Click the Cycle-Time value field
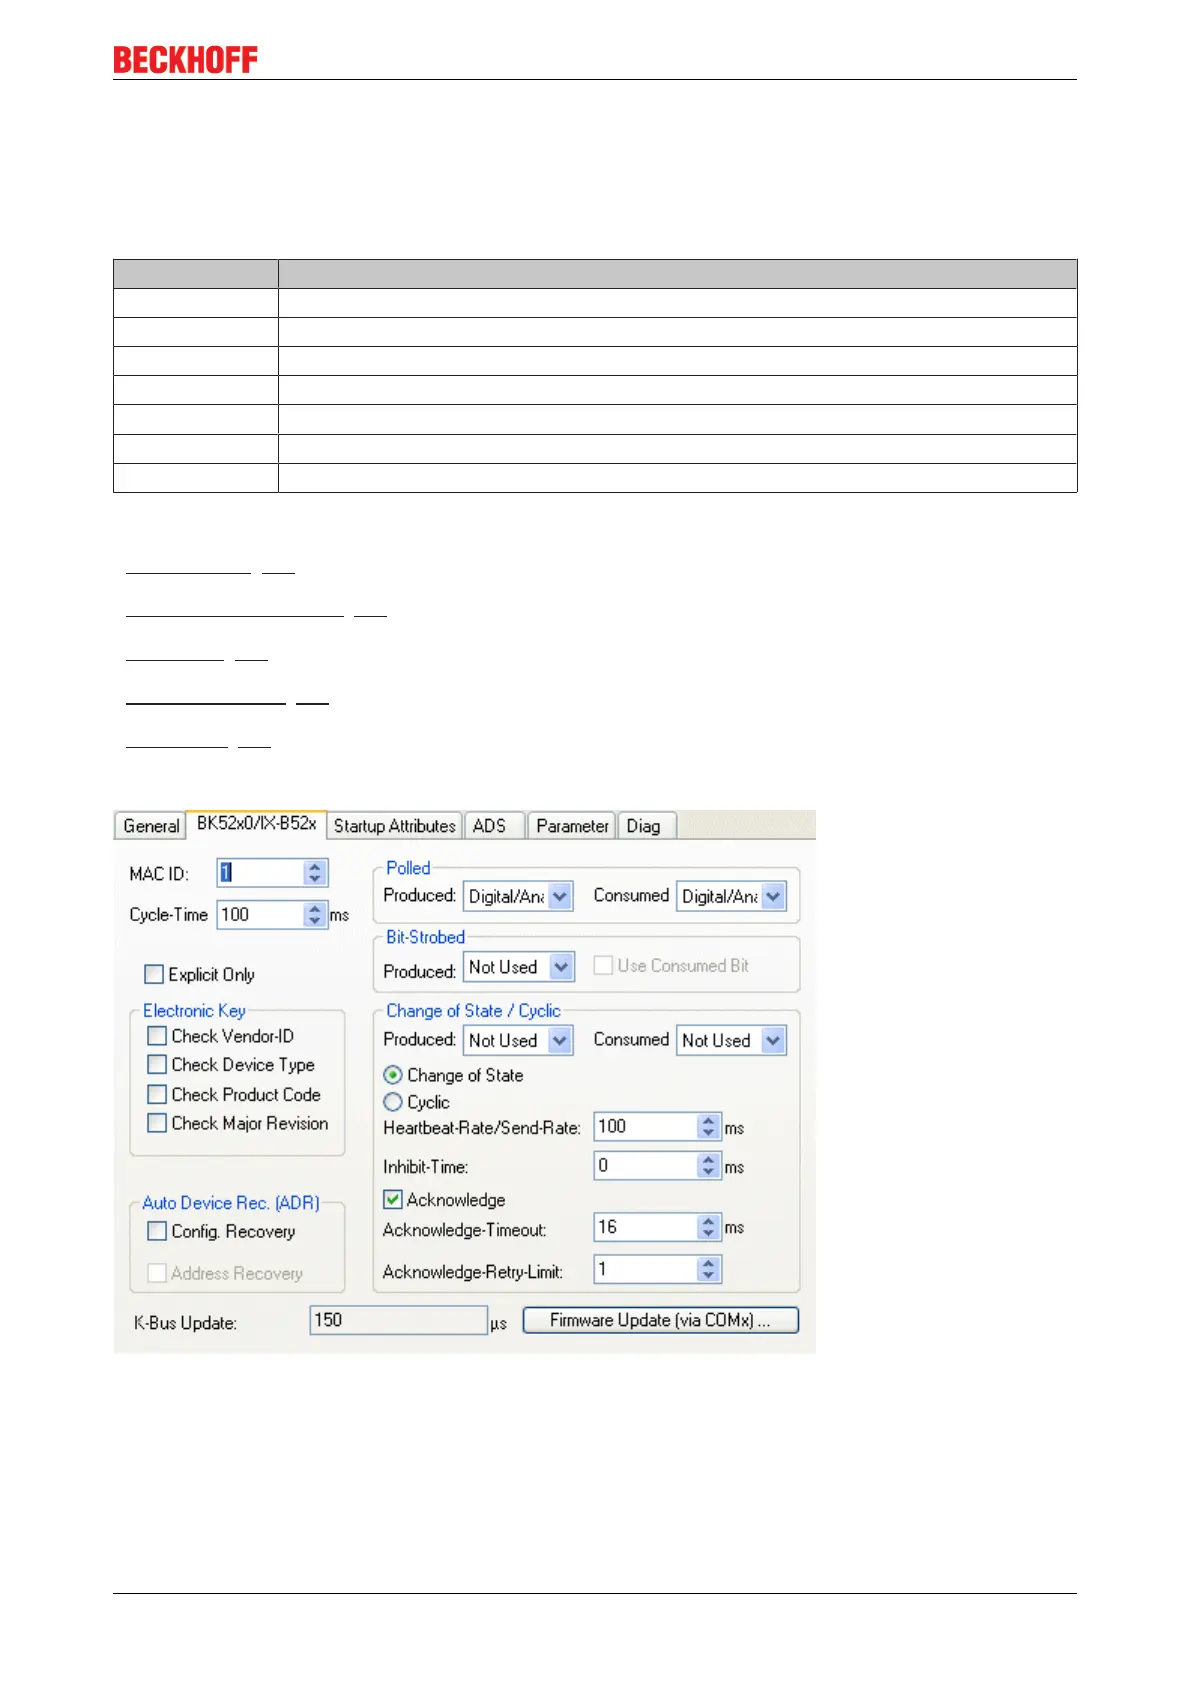 [x=260, y=914]
